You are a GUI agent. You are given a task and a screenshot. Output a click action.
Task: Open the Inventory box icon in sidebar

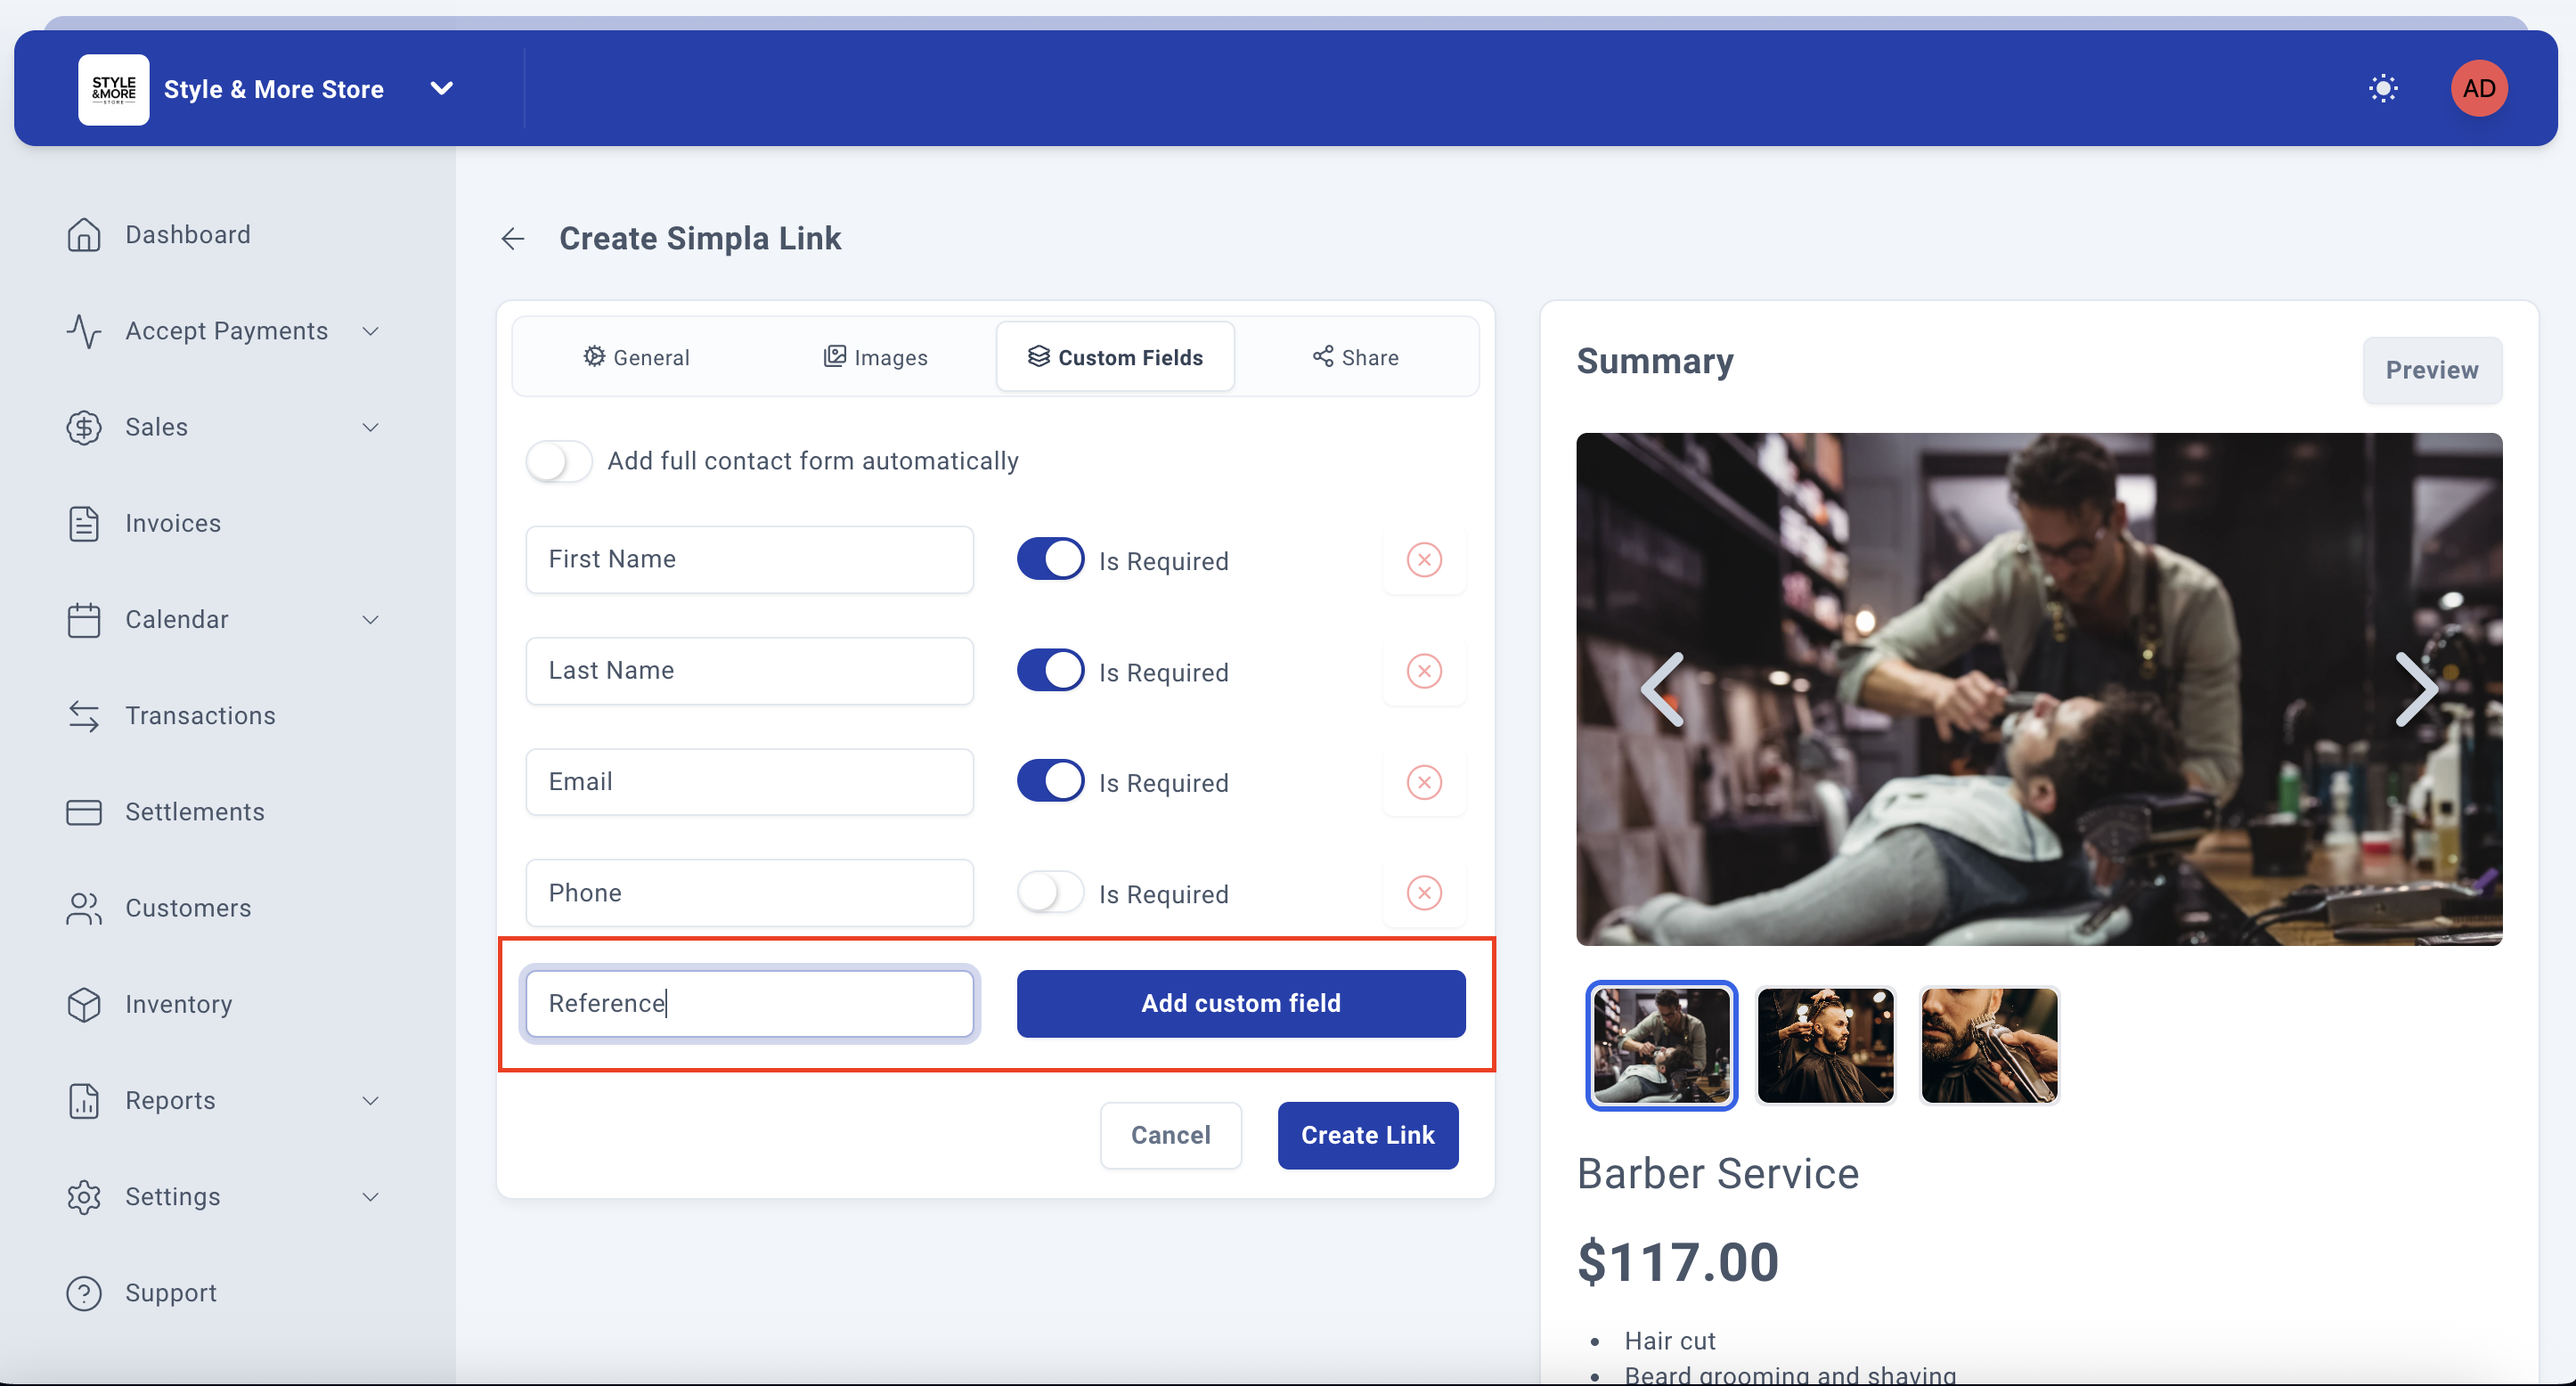84,1004
